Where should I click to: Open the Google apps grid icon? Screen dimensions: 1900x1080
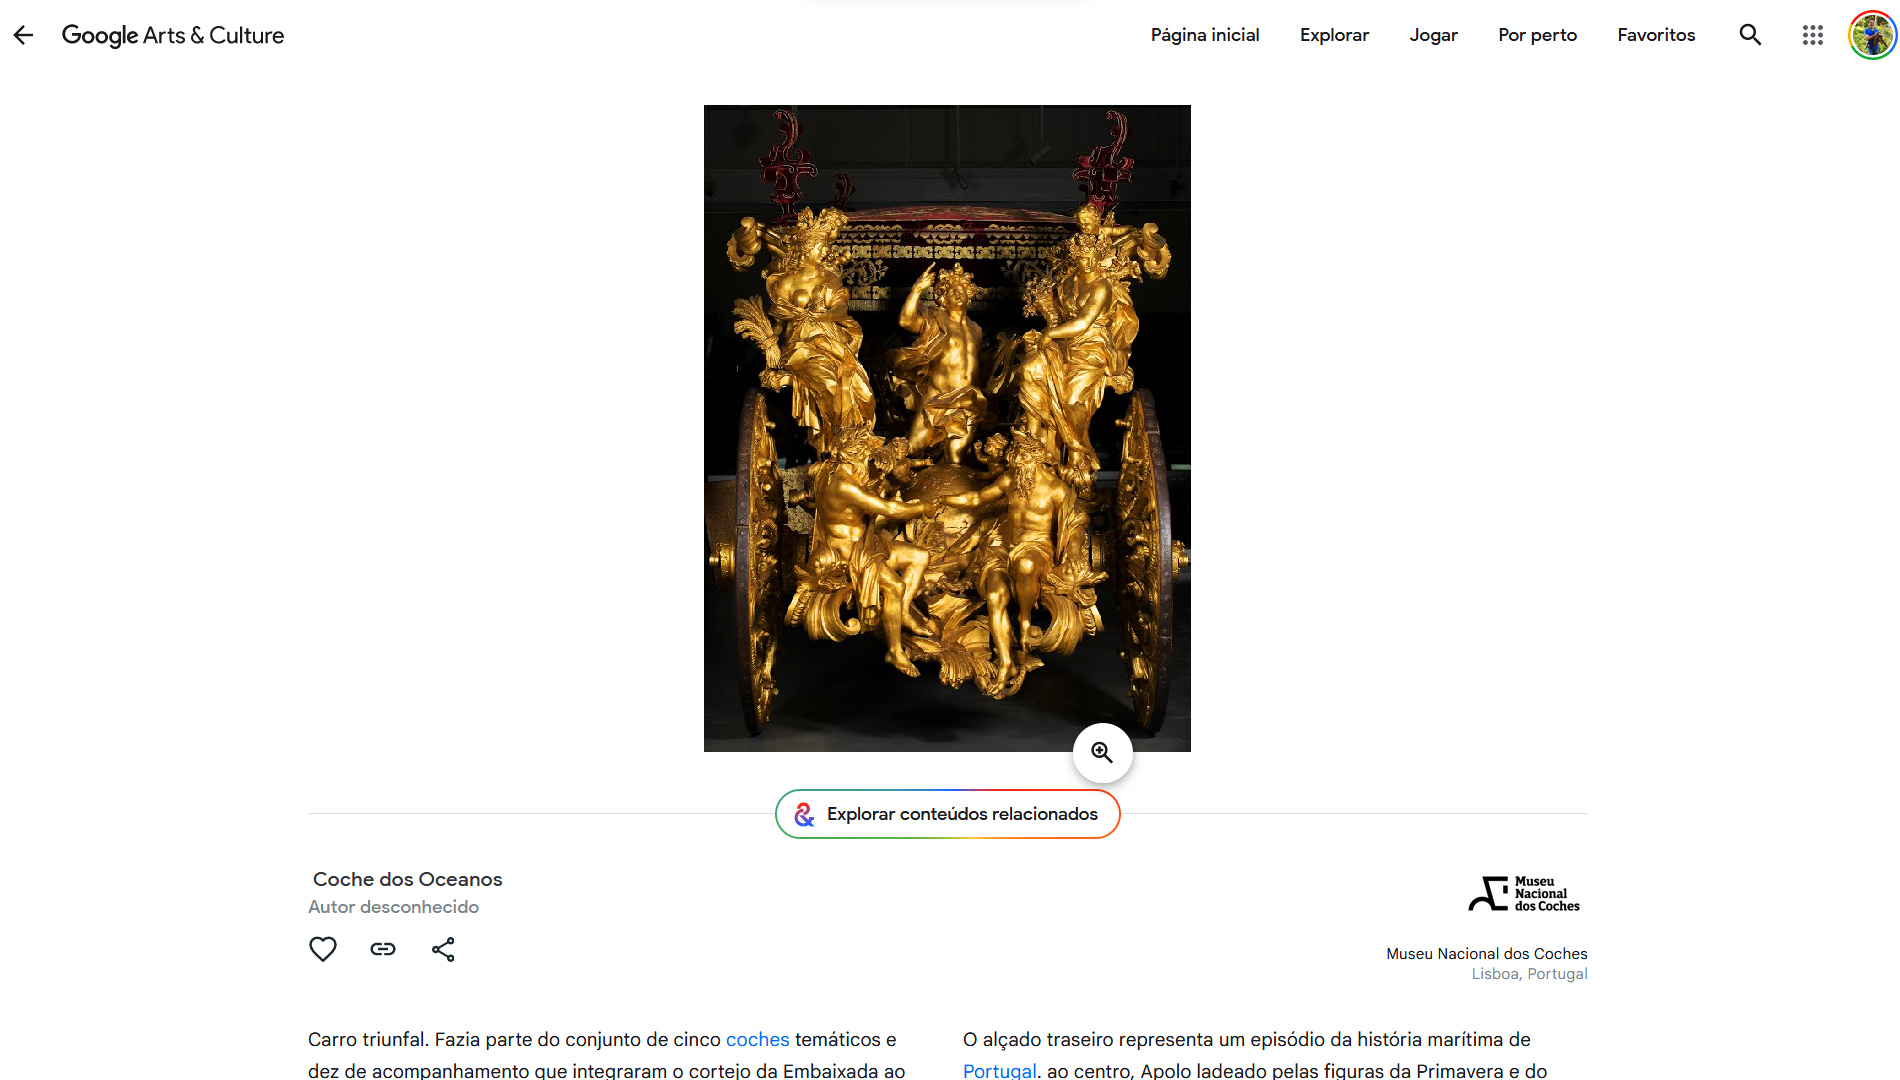(1813, 35)
